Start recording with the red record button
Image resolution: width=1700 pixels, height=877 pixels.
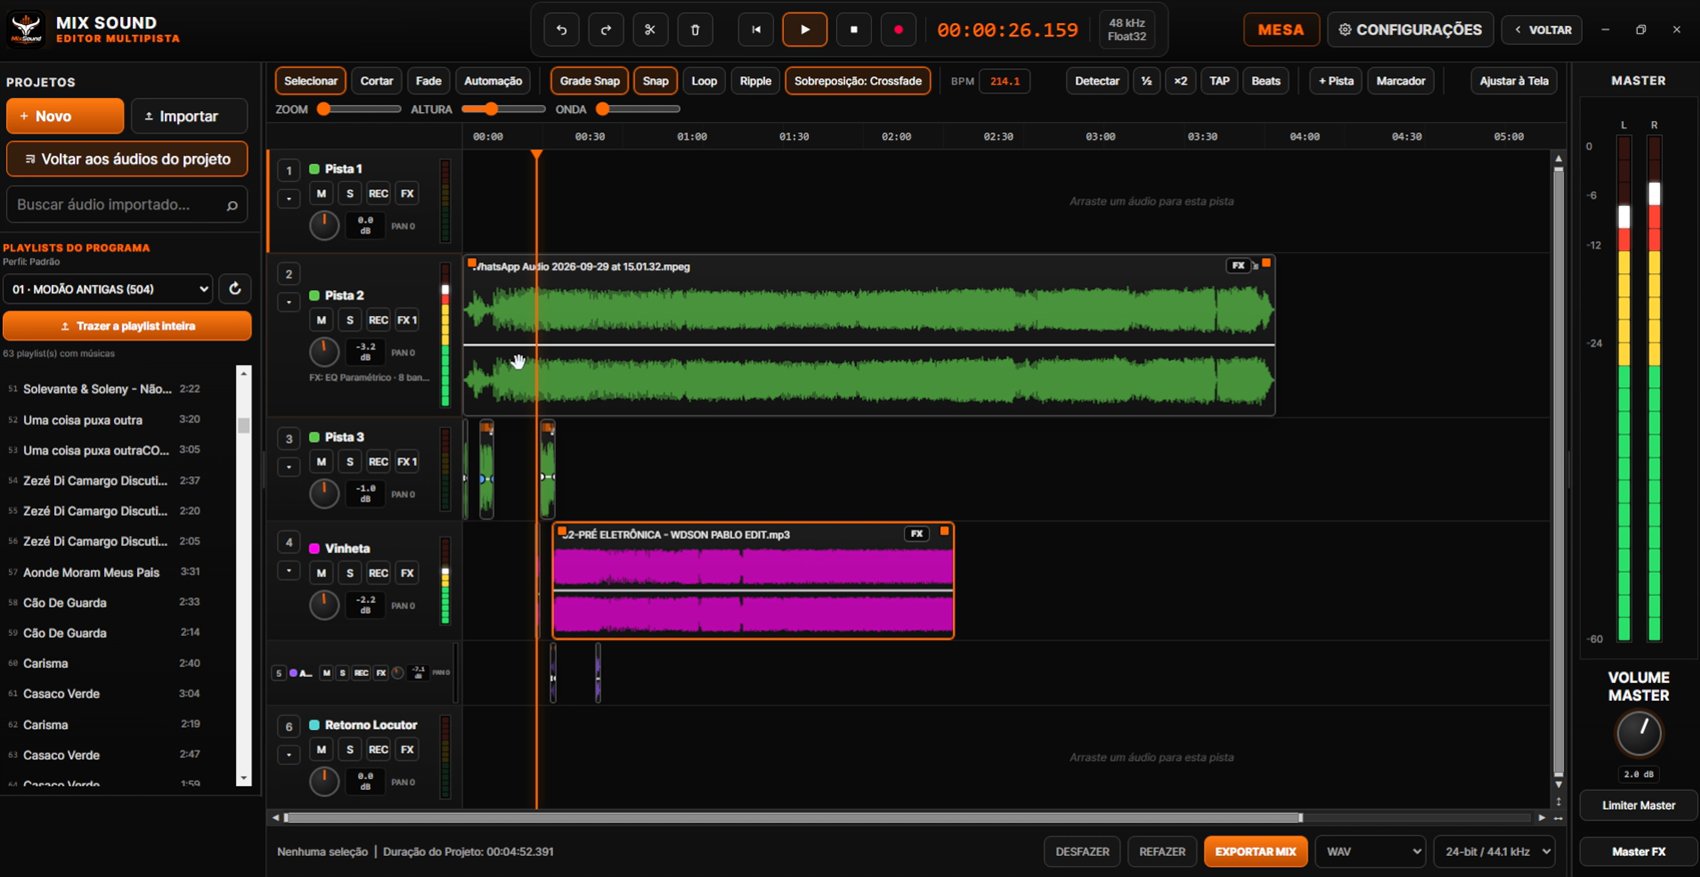[x=898, y=30]
